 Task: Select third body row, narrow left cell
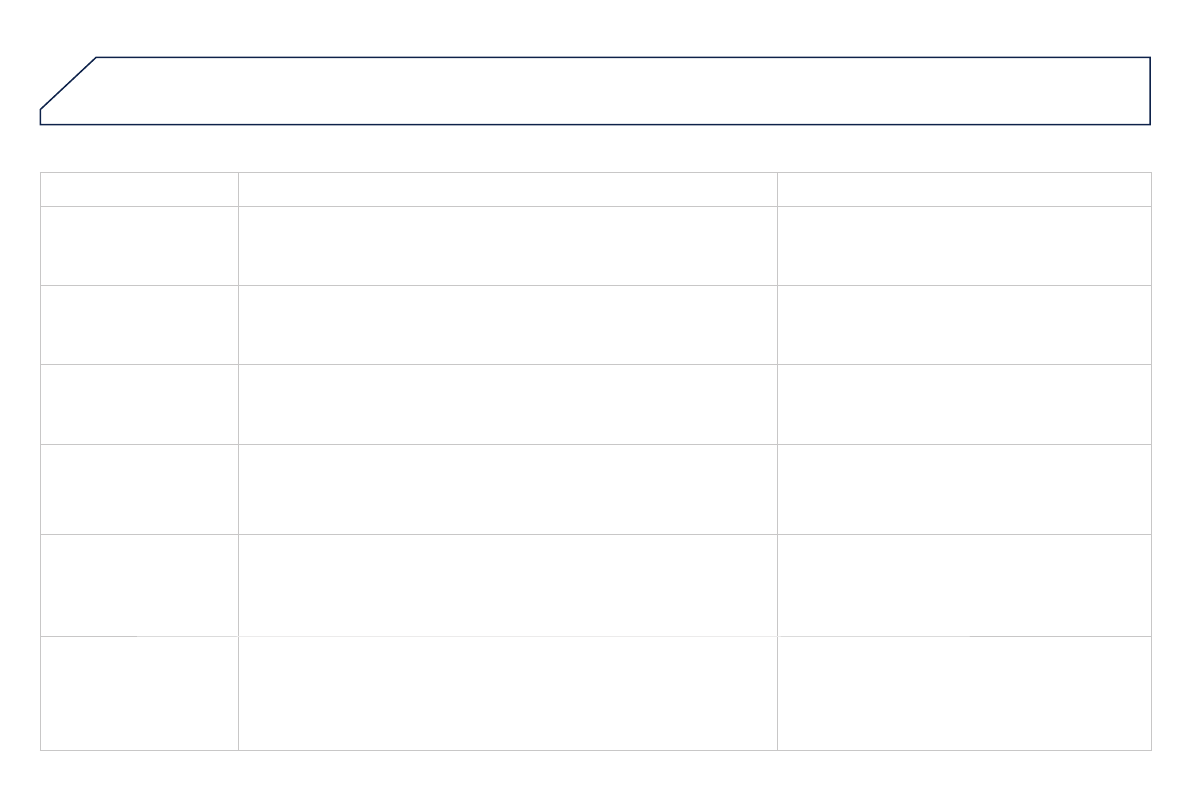click(x=139, y=404)
